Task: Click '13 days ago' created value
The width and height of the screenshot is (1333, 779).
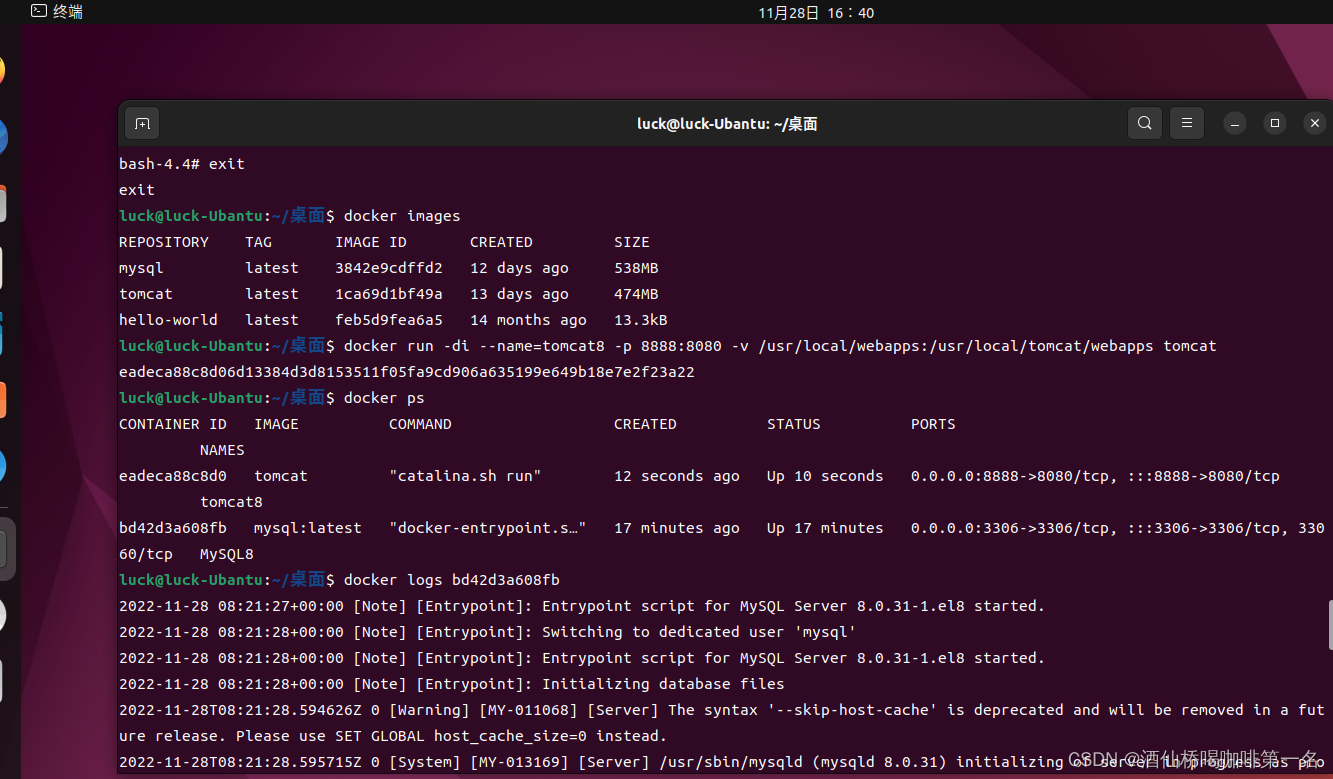Action: coord(519,294)
